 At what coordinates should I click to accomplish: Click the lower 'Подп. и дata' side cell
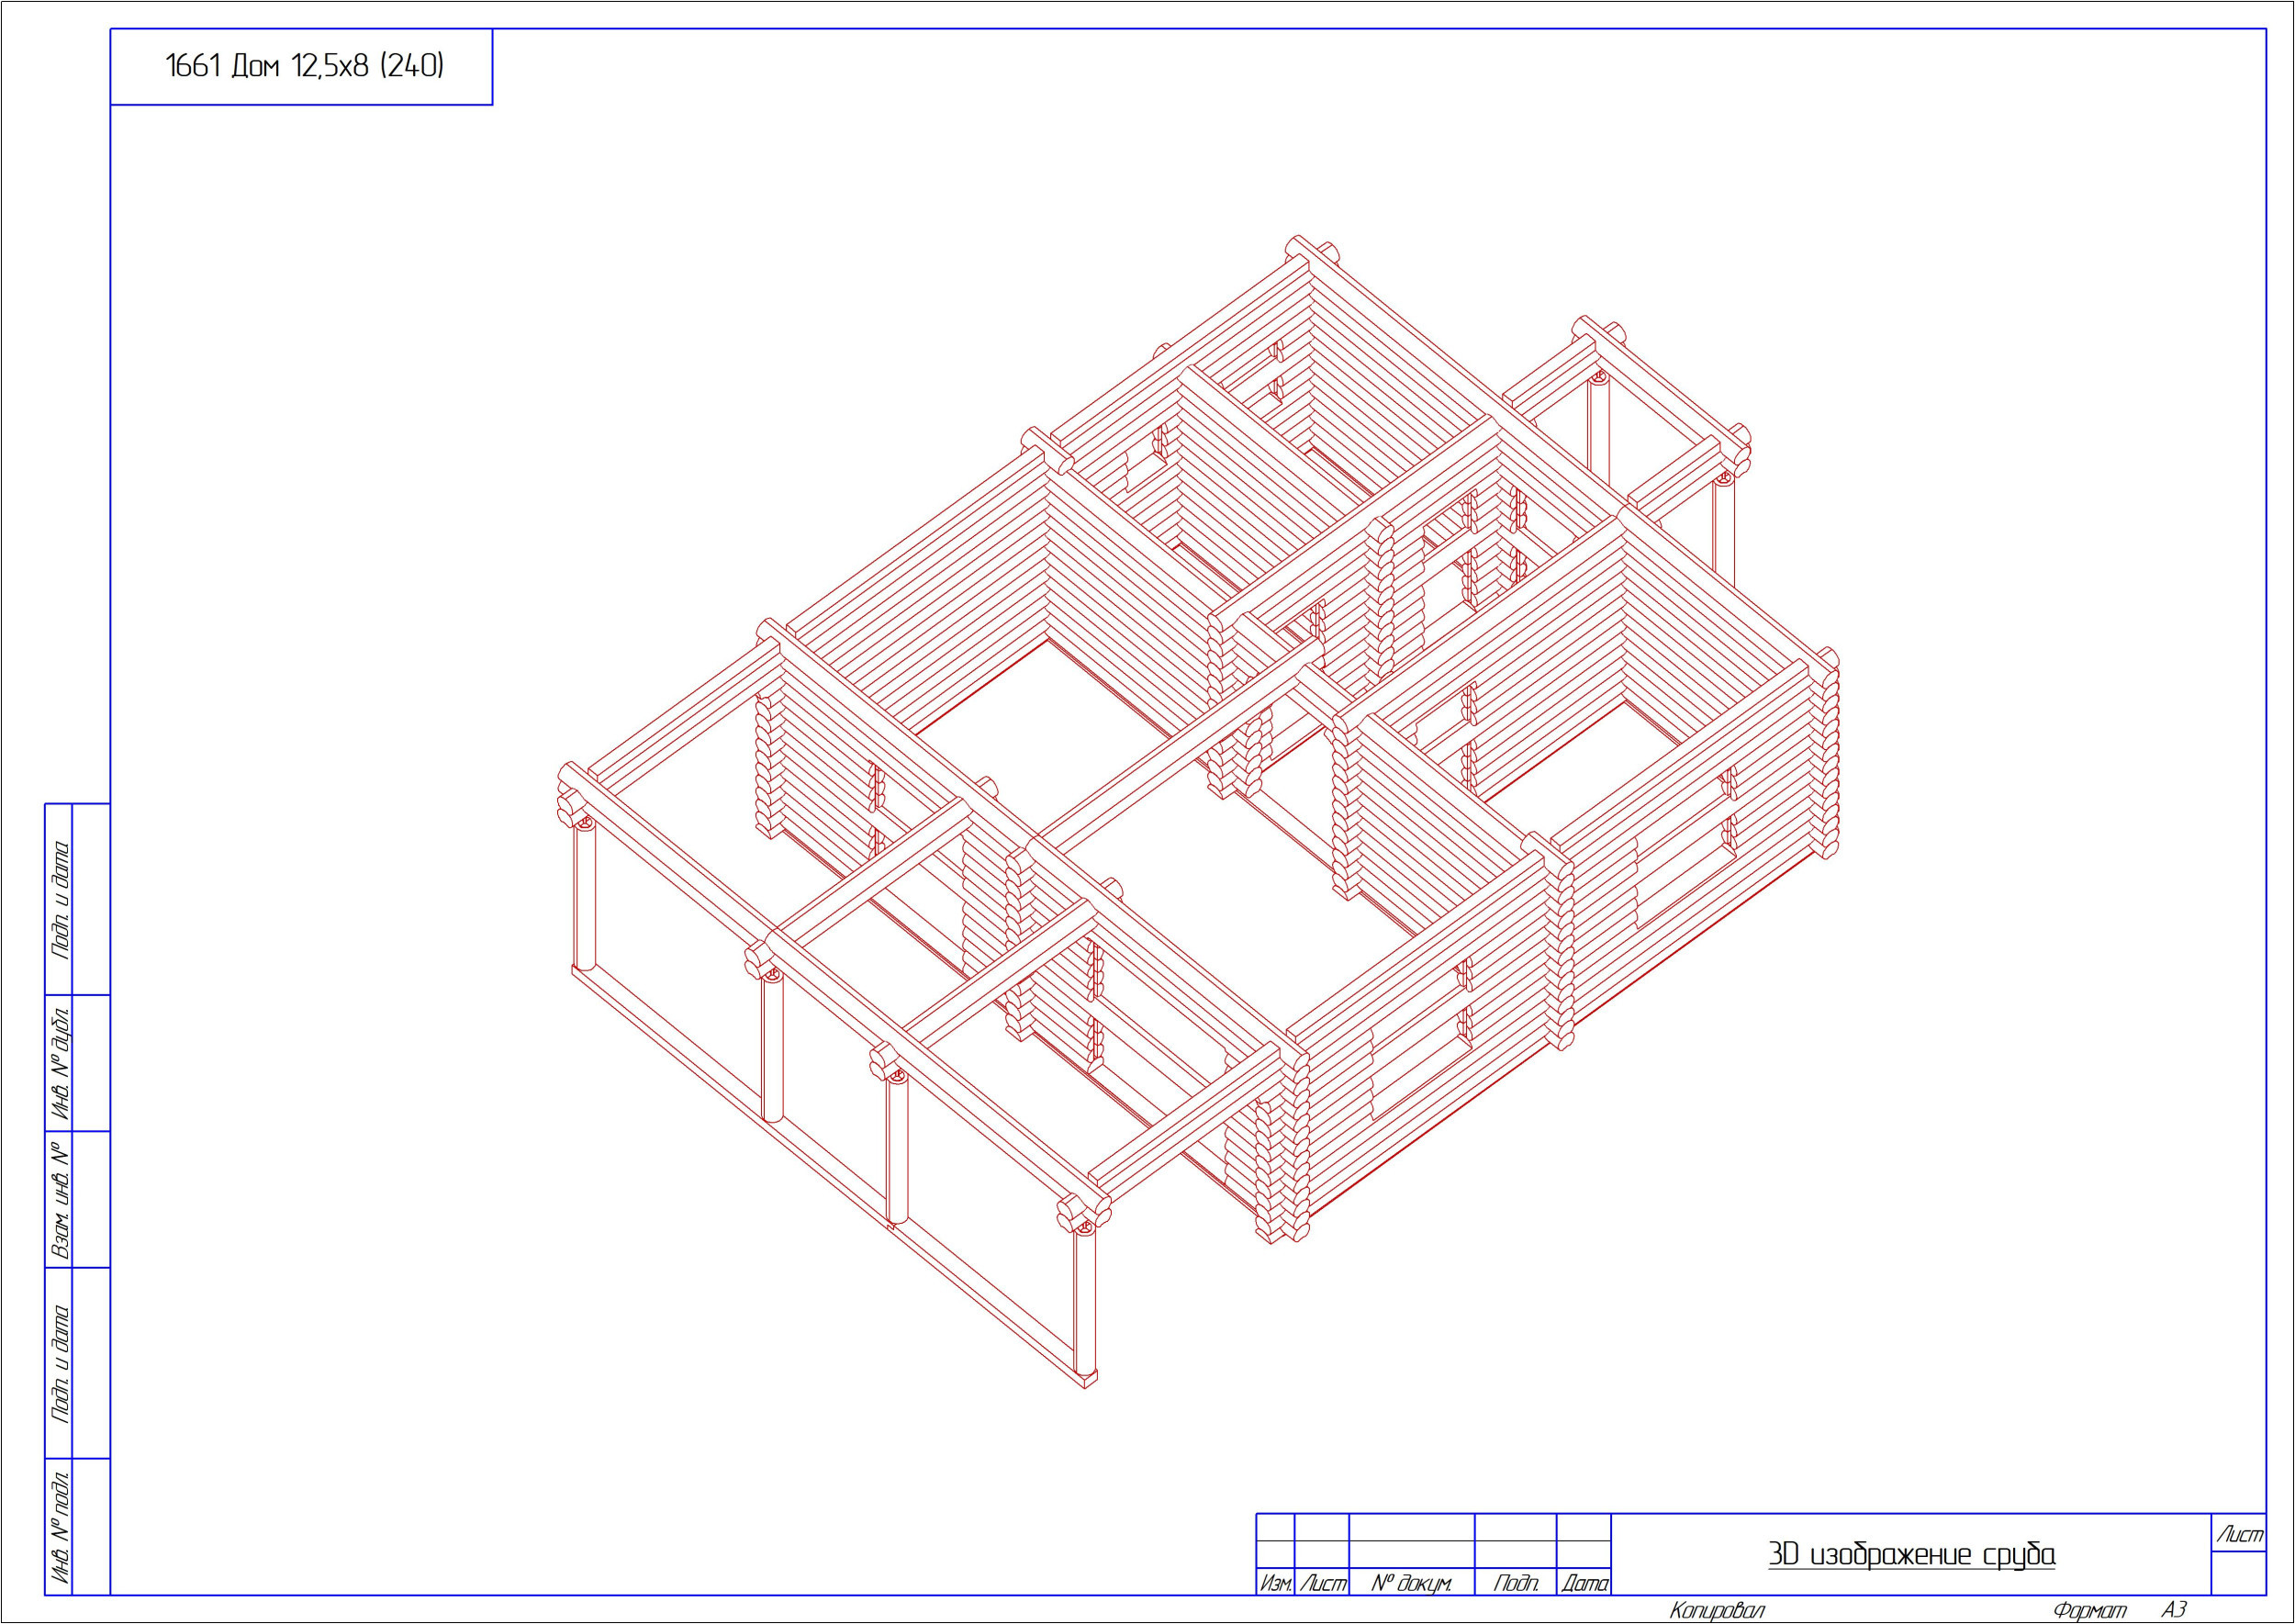[60, 1363]
